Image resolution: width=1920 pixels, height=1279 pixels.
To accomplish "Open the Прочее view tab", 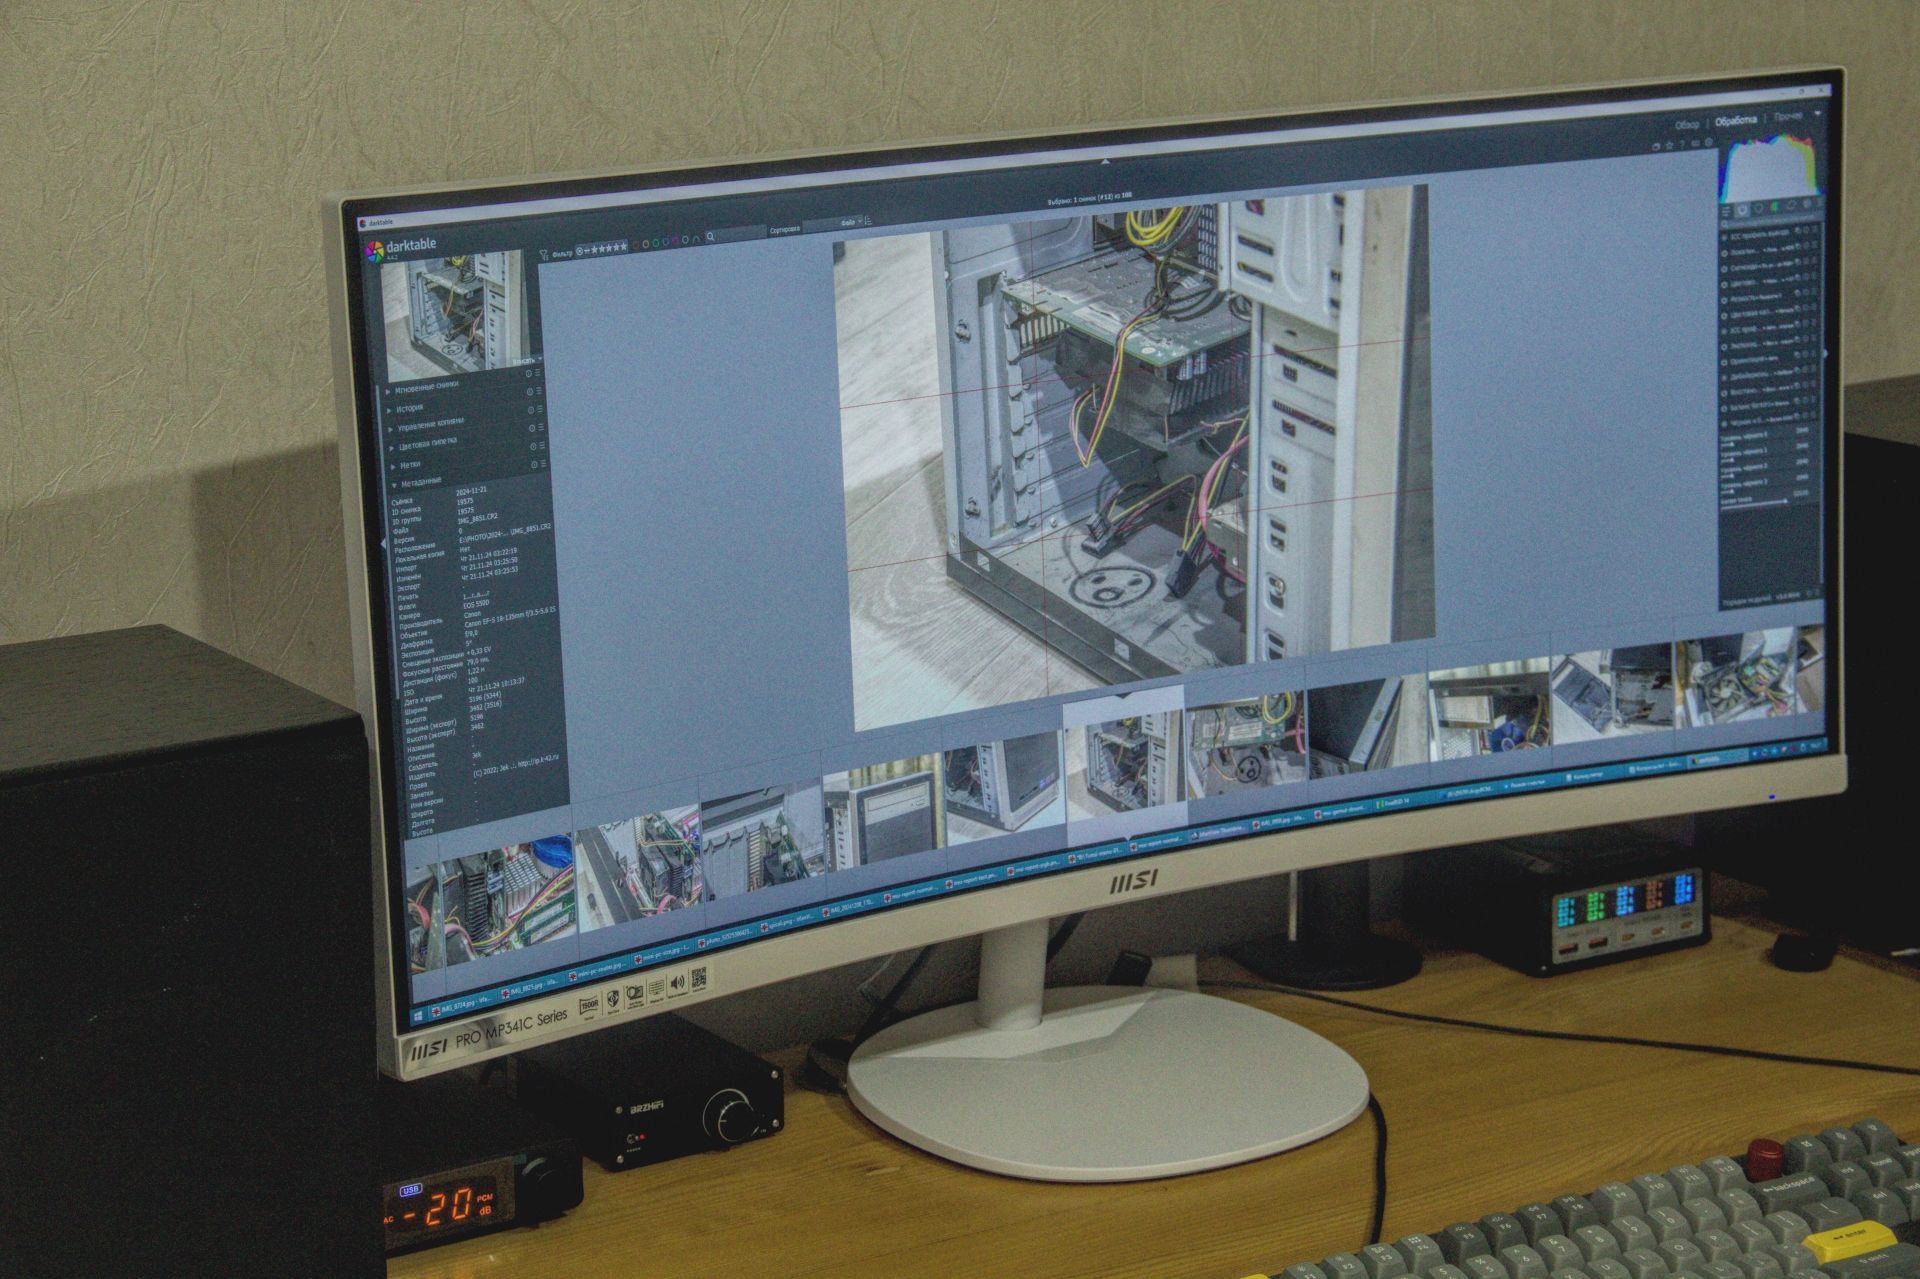I will point(1788,116).
